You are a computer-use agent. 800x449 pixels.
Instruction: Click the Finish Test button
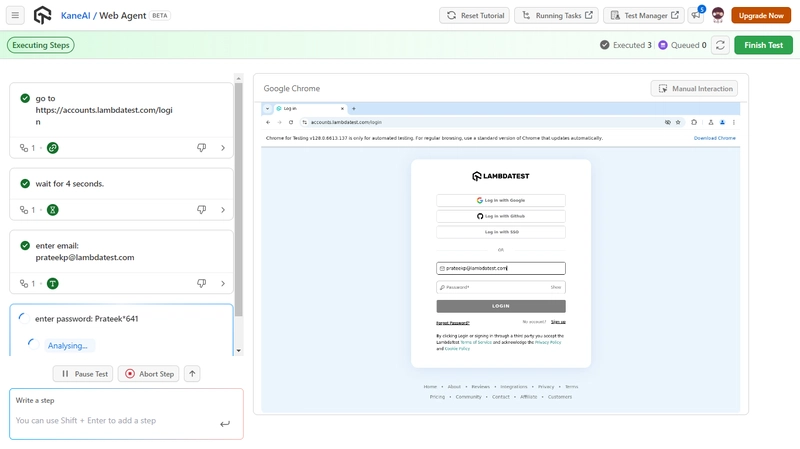point(763,45)
